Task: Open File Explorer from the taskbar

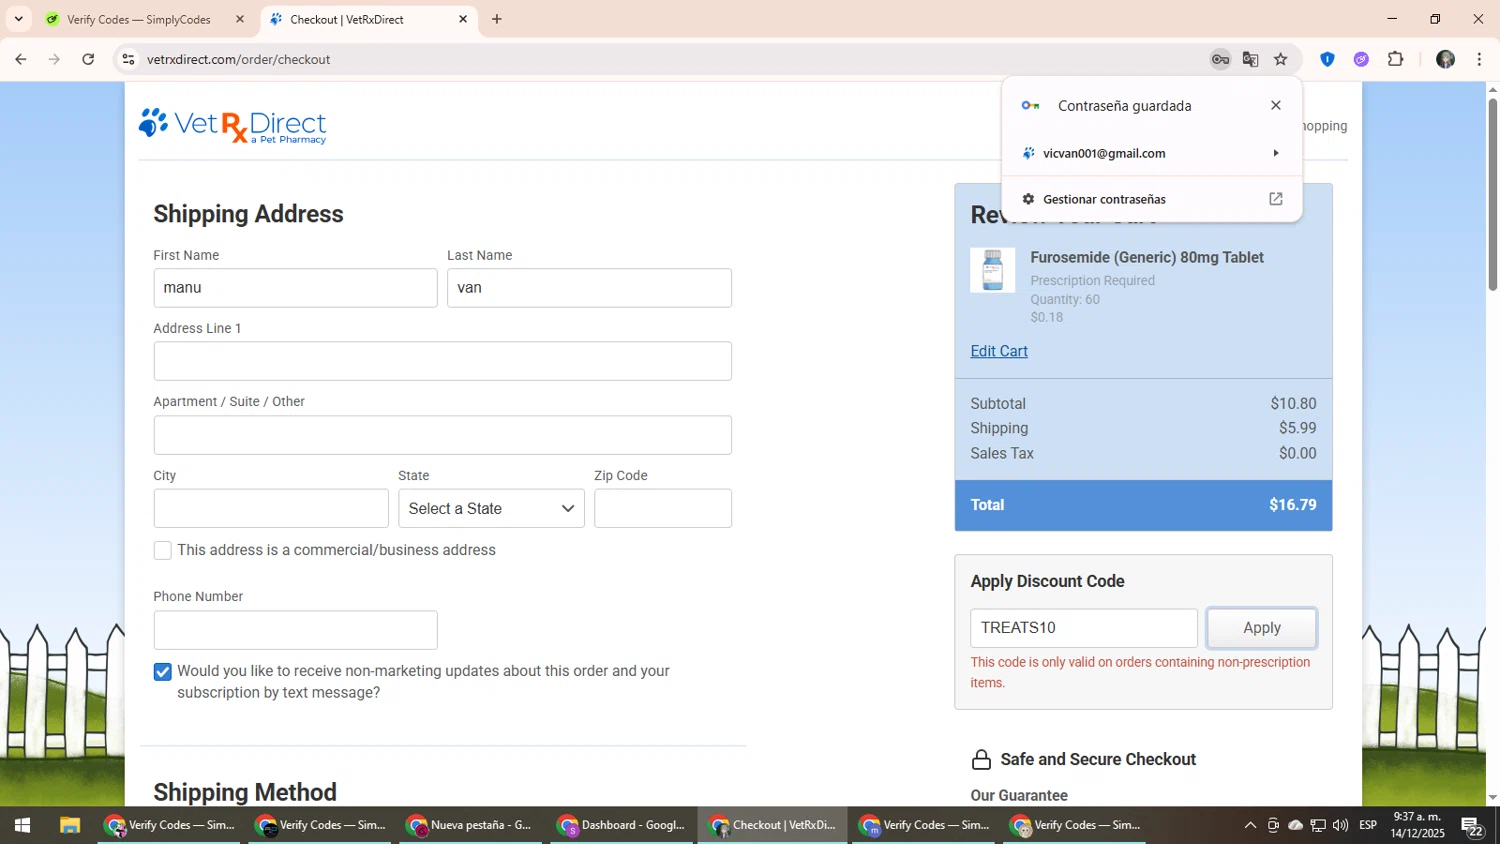Action: tap(69, 825)
